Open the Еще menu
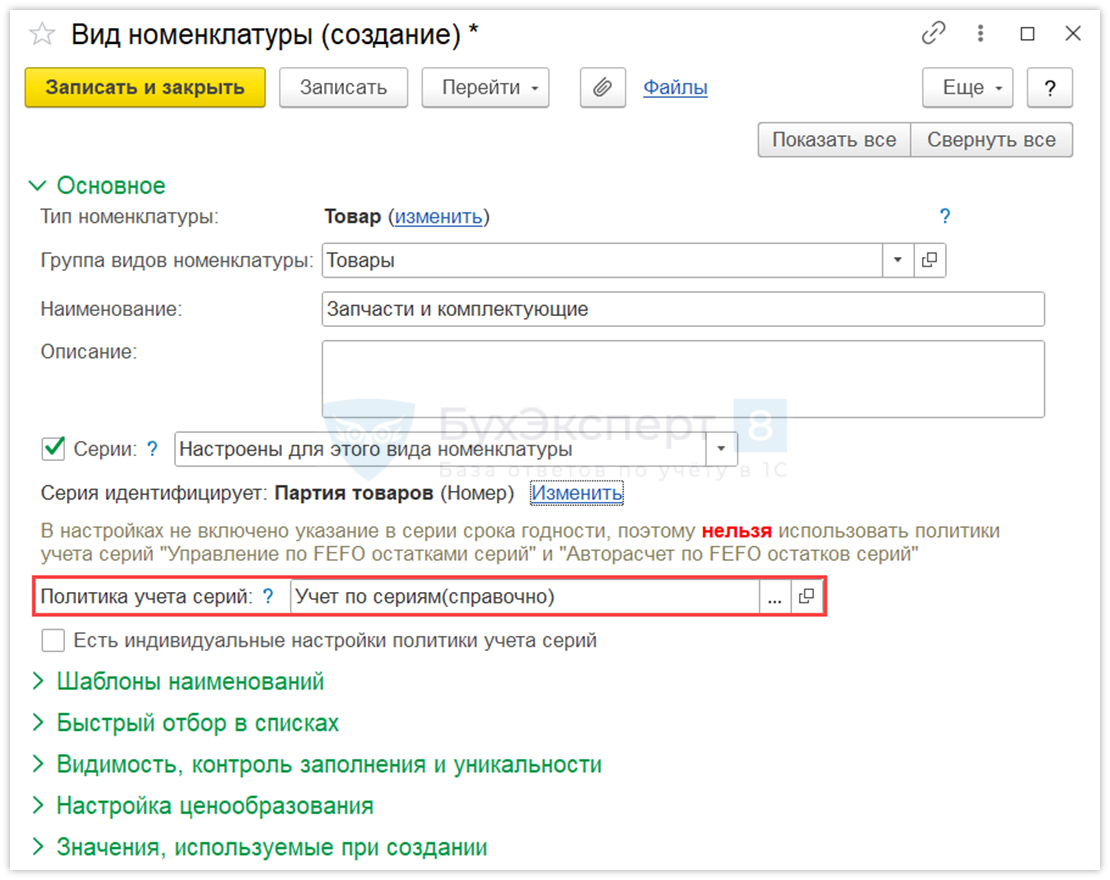Viewport: 1110px width, 880px height. [x=968, y=88]
